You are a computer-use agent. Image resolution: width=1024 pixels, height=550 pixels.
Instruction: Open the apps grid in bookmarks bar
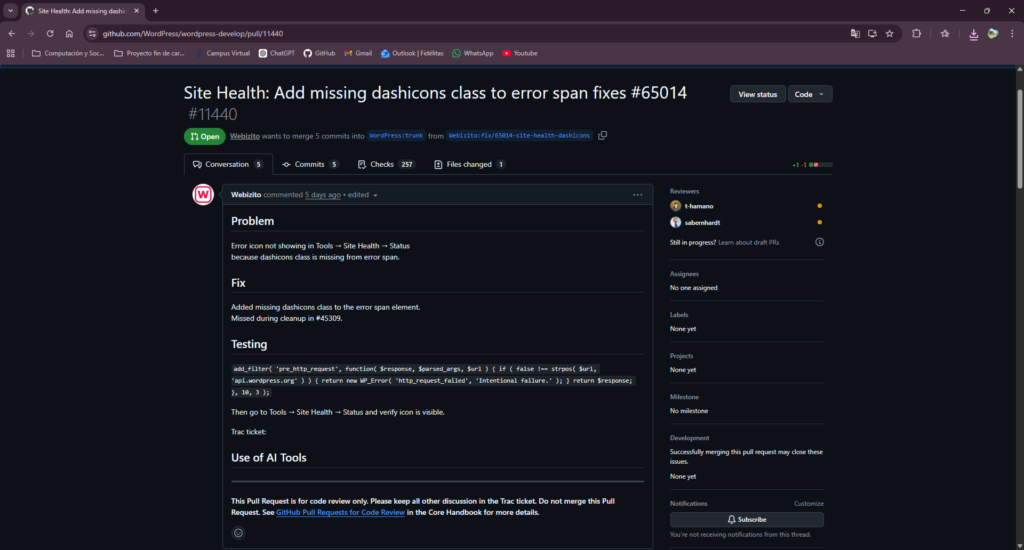click(10, 54)
